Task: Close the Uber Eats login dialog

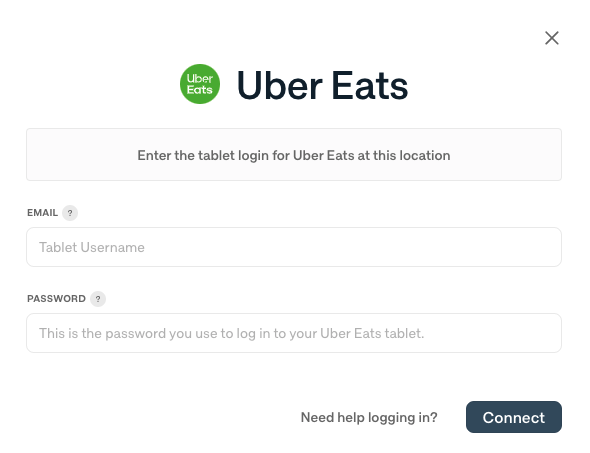Action: (552, 38)
